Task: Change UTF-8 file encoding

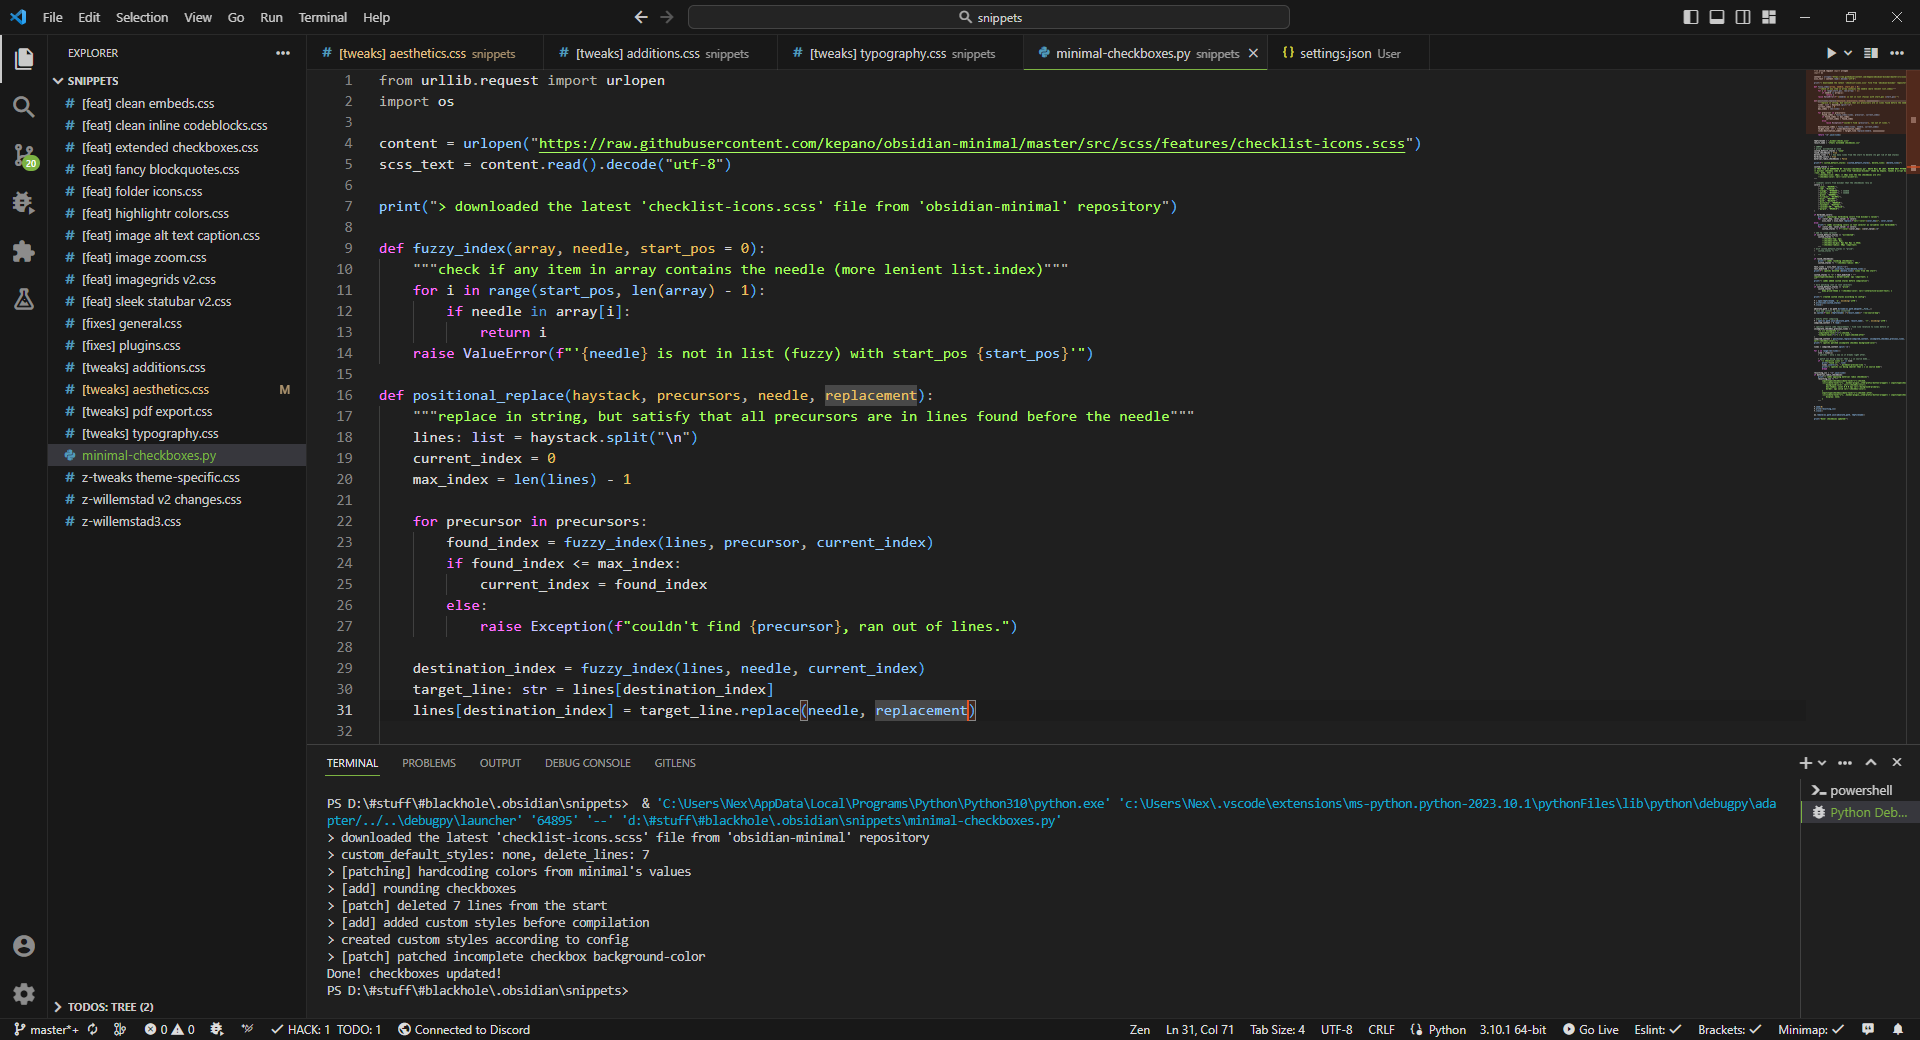Action: pos(1336,1029)
